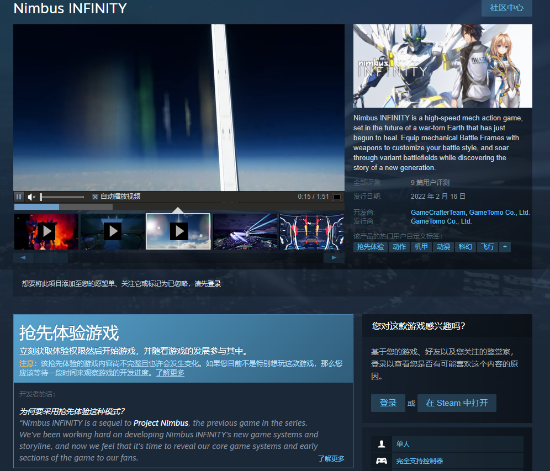This screenshot has width=550, height=471.
Task: Open publisher GameTomo Co., Ltd. link
Action: click(x=441, y=221)
